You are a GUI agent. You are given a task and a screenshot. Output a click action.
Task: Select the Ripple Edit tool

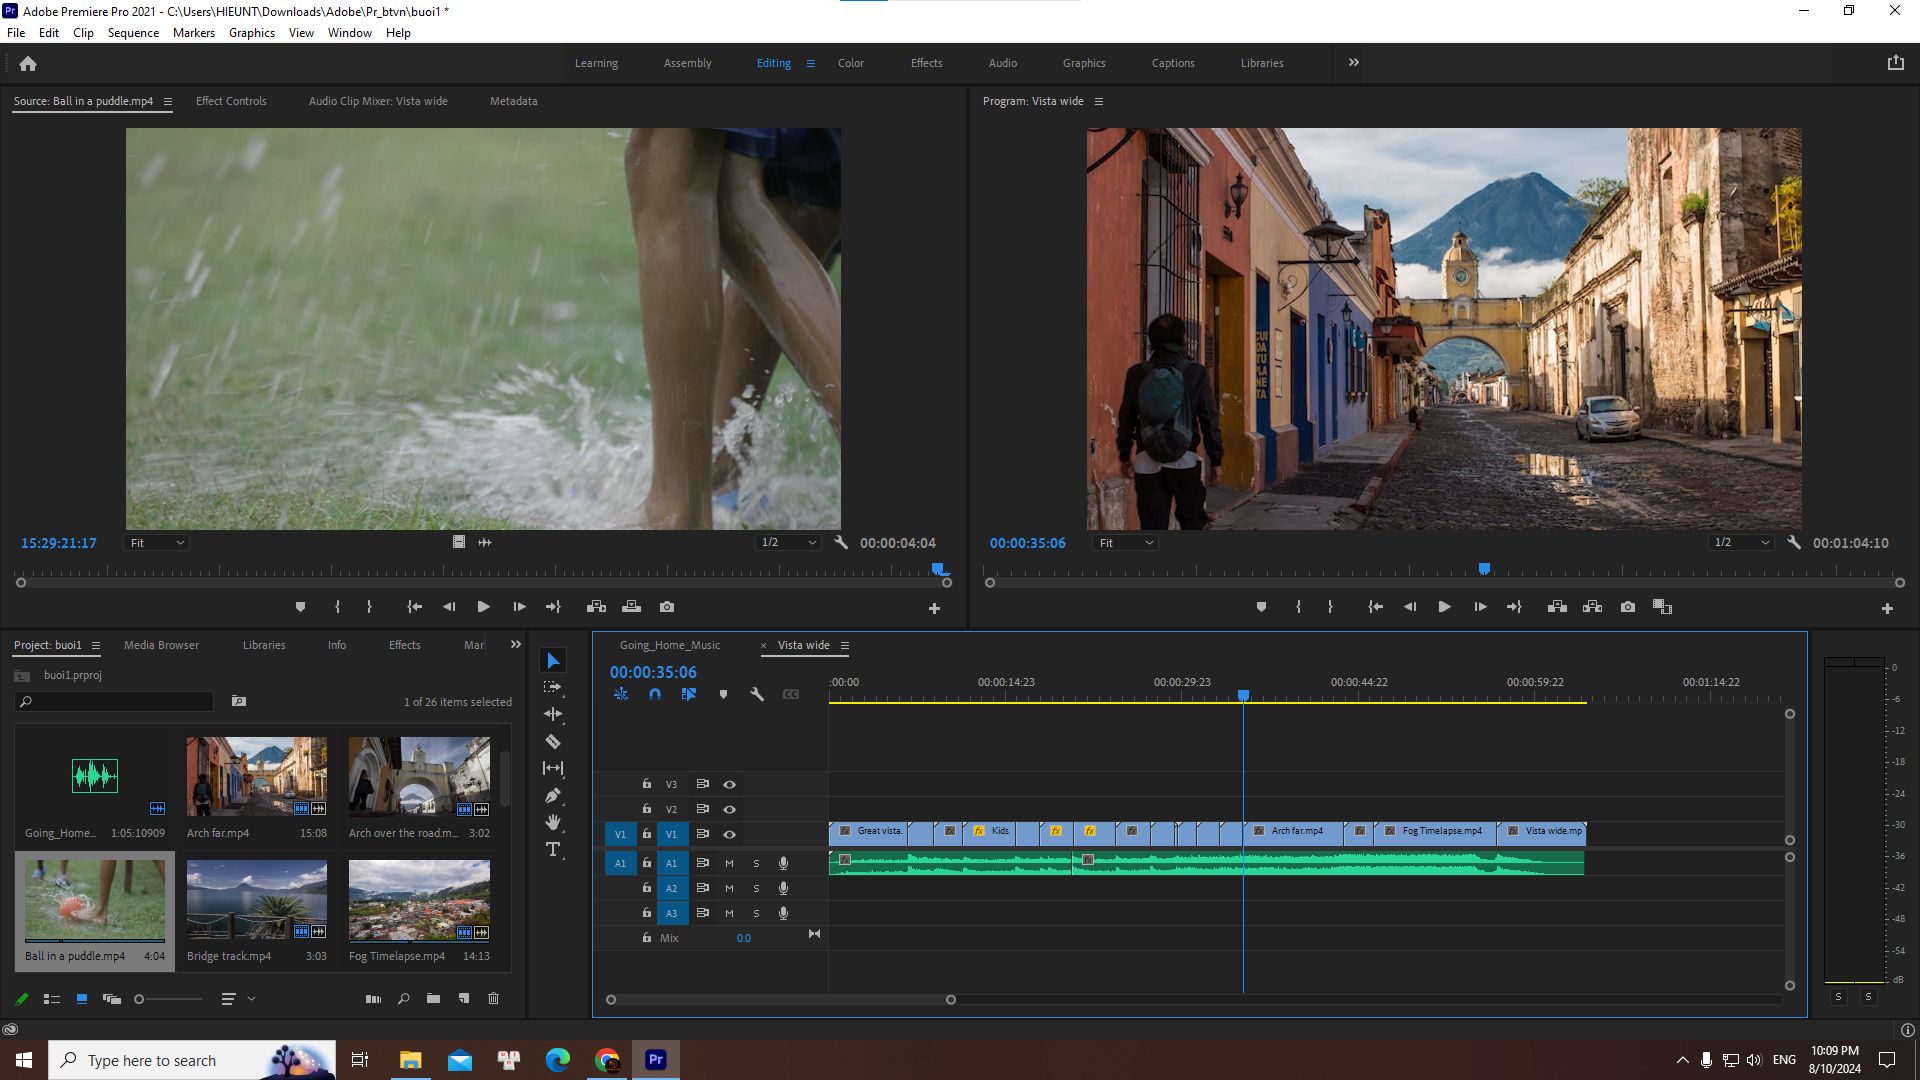coord(553,714)
